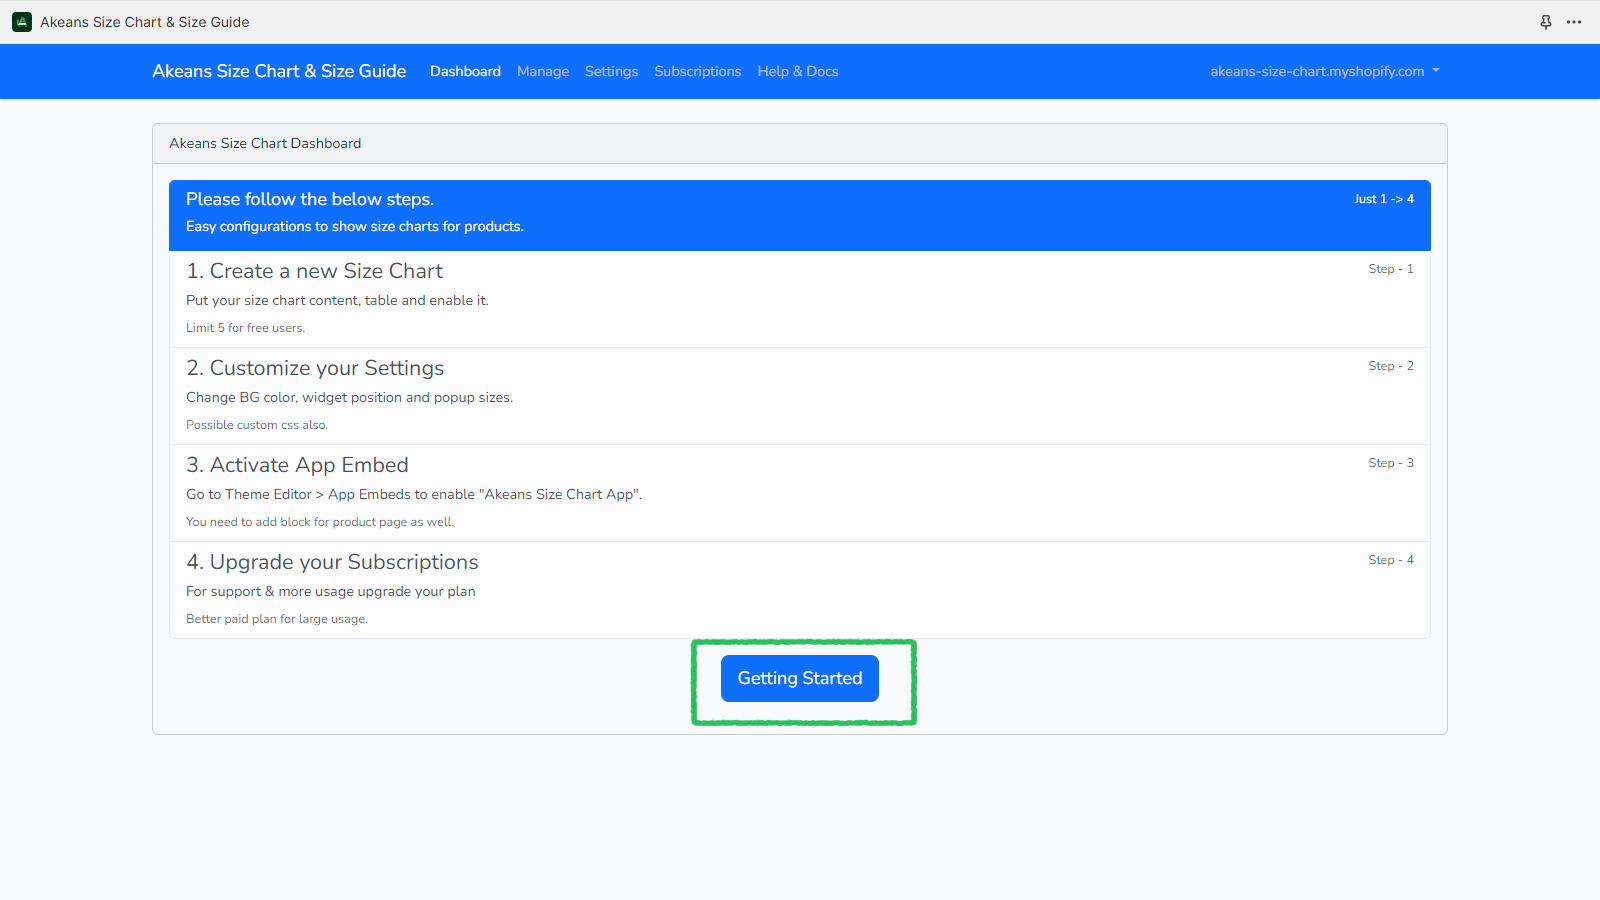
Task: Click the Akeans app icon in the title bar
Action: click(x=21, y=21)
